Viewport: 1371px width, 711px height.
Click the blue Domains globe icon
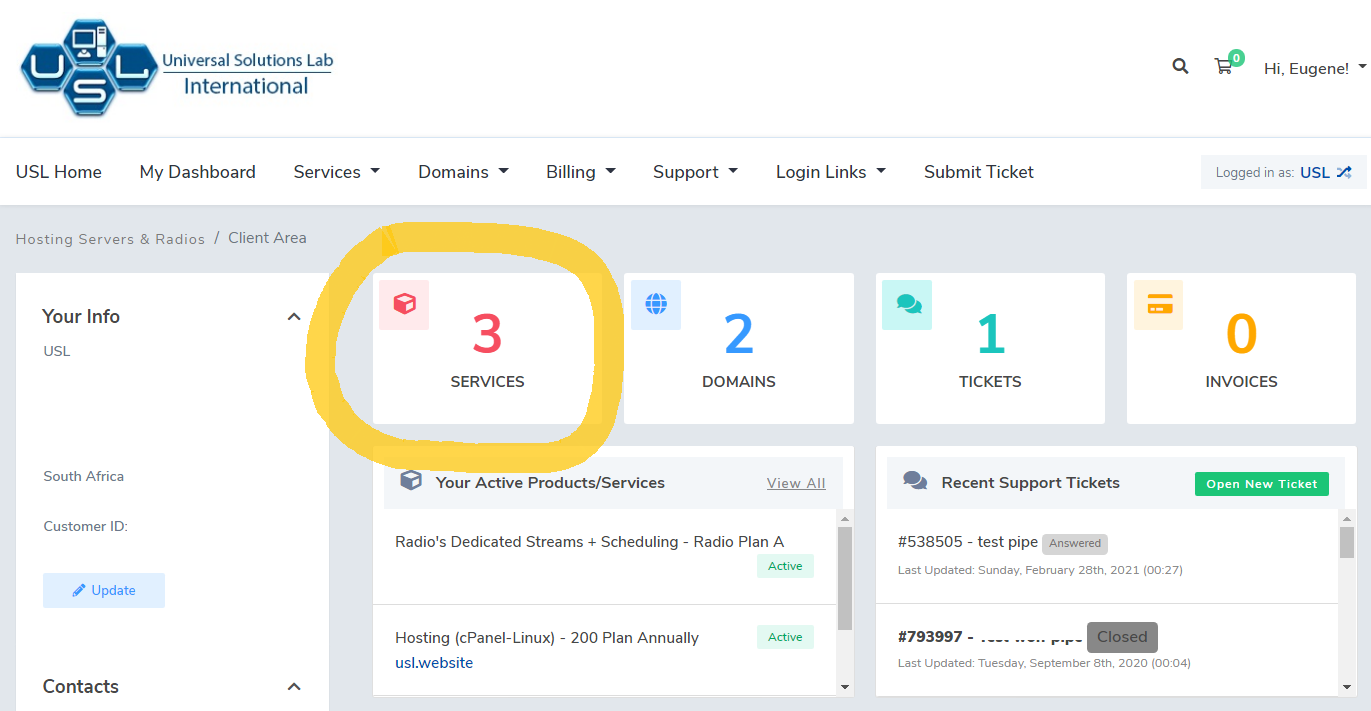656,305
